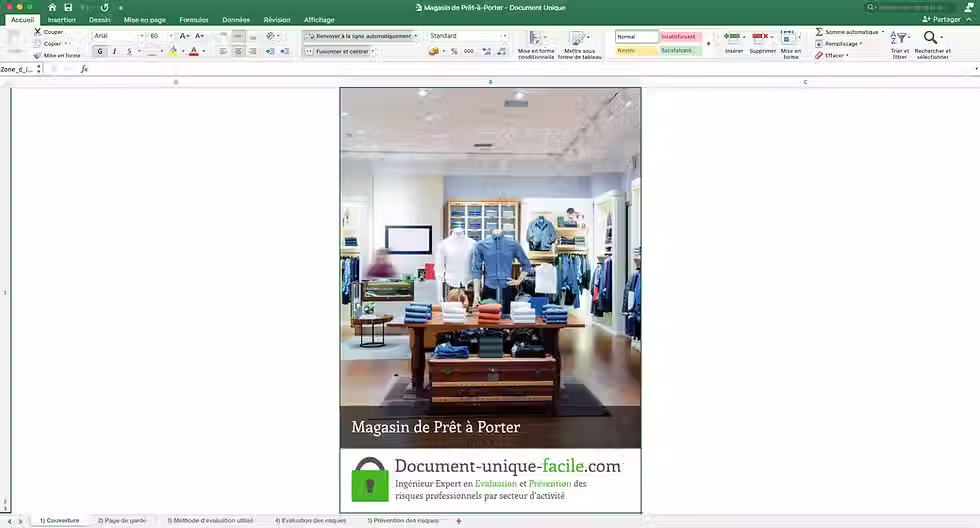Click Supprimer cells icon
This screenshot has width=980, height=528.
point(762,42)
